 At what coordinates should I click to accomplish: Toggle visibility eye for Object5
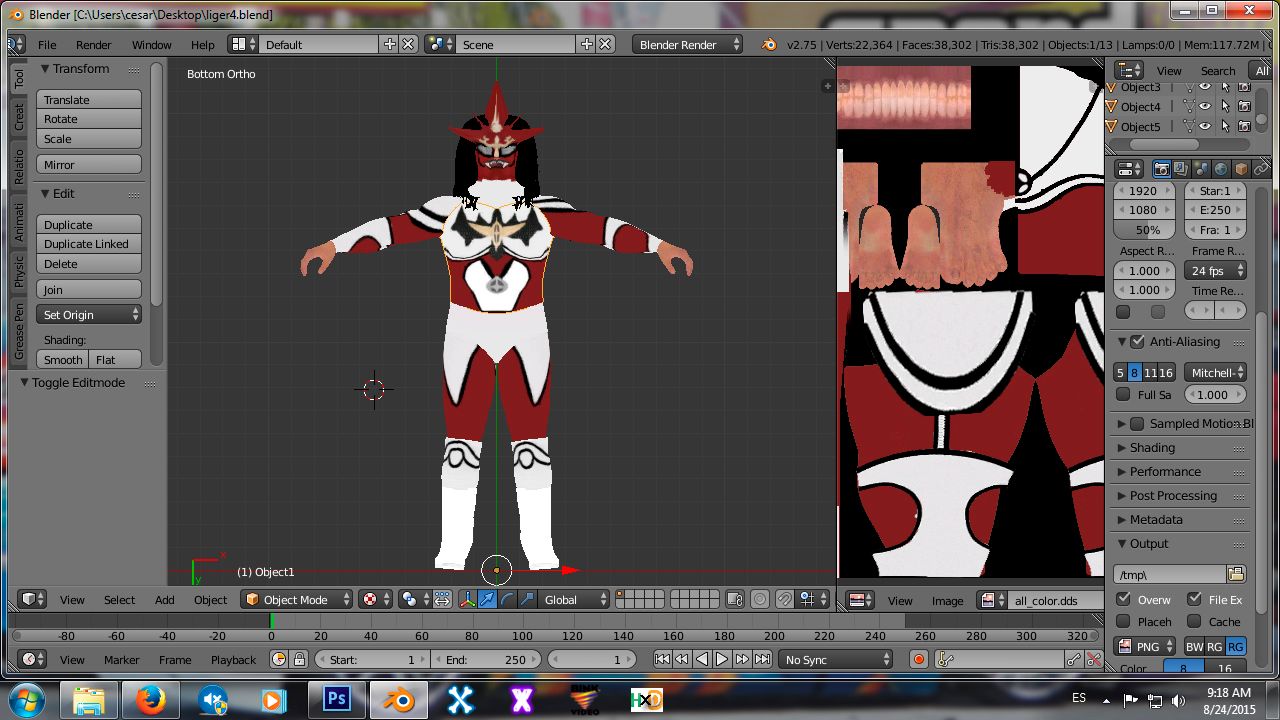(x=1205, y=126)
